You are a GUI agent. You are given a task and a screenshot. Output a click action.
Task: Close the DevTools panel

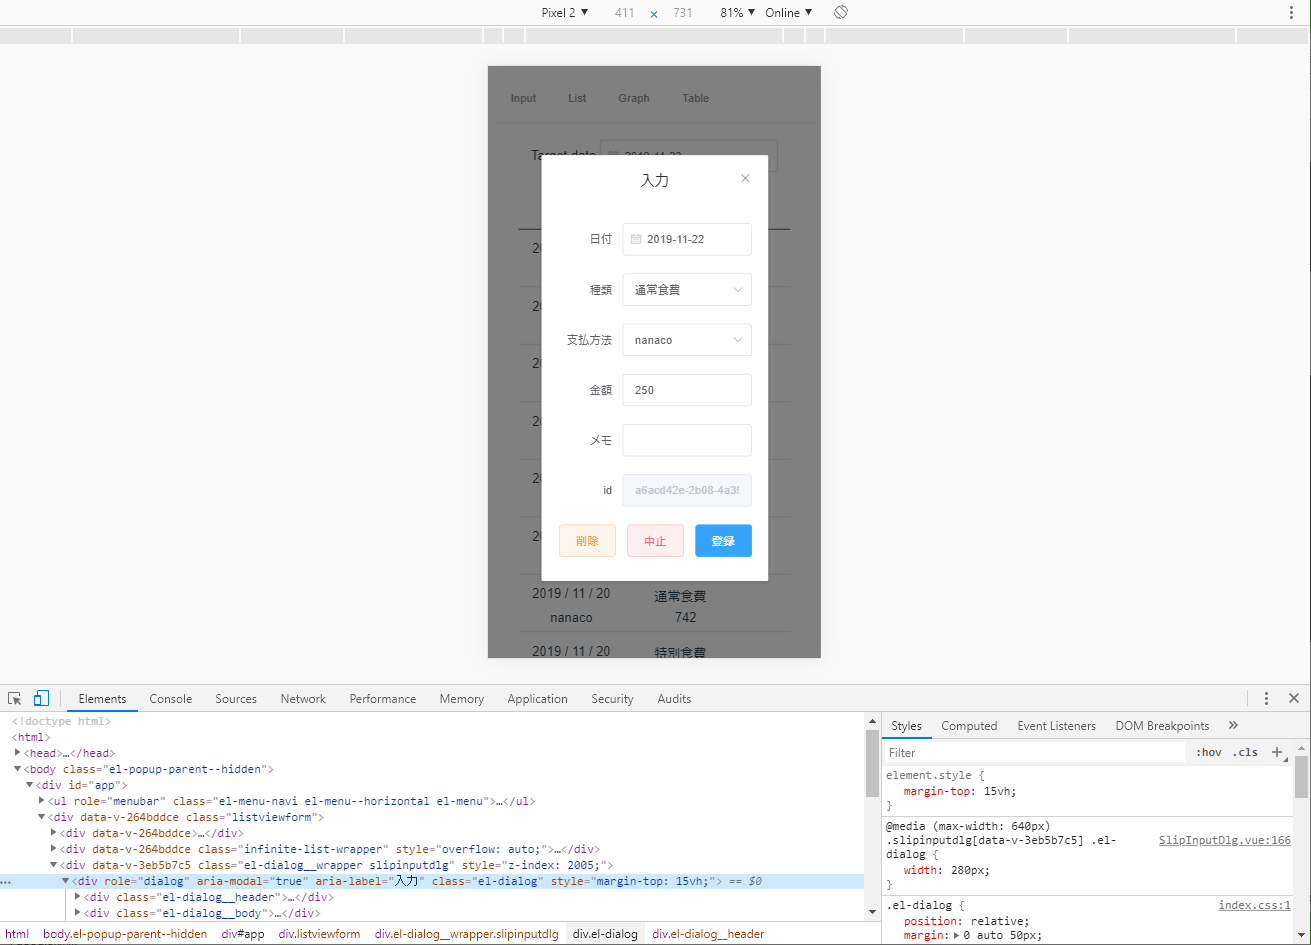[1294, 698]
